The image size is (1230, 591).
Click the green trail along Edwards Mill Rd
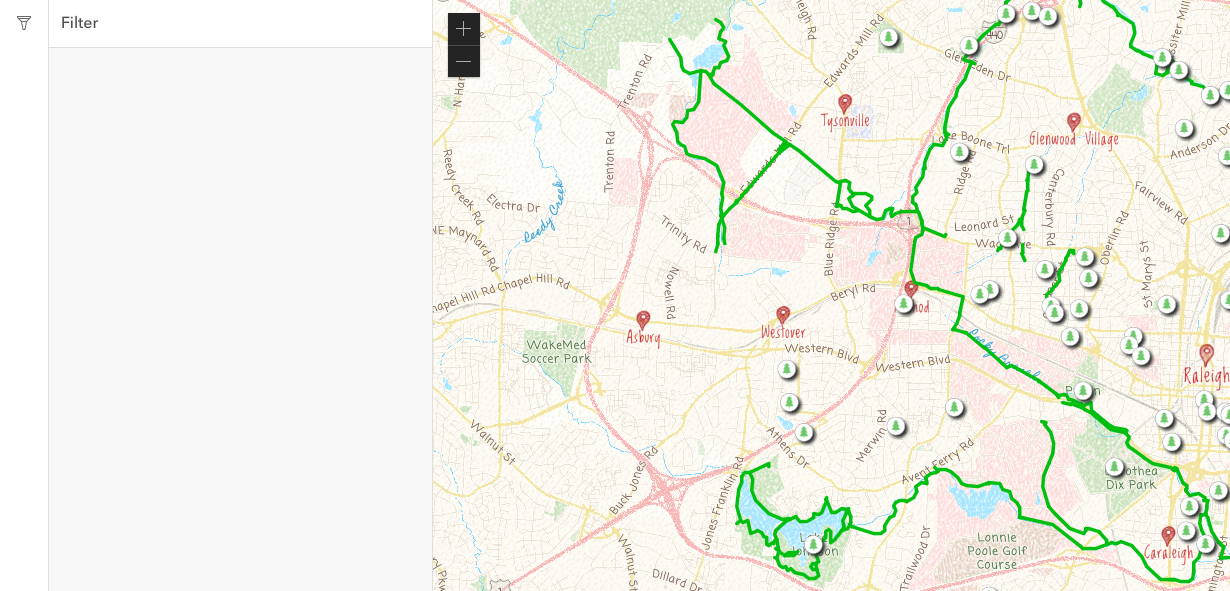(755, 178)
